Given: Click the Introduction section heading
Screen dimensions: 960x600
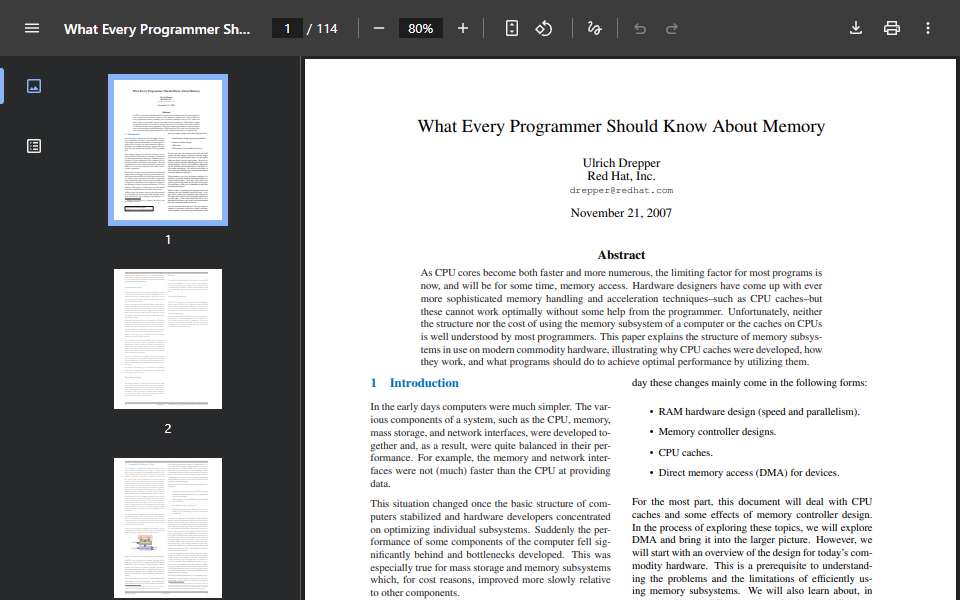Looking at the screenshot, I should 424,383.
